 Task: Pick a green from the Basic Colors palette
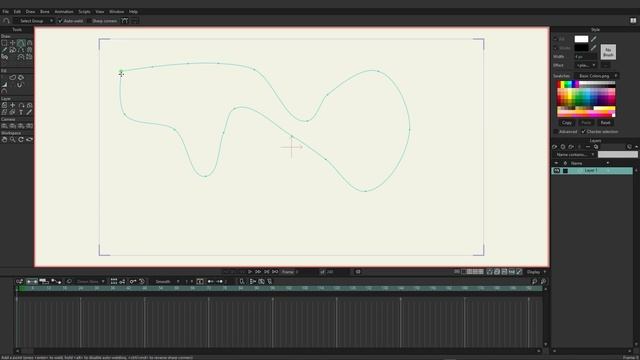coord(576,97)
